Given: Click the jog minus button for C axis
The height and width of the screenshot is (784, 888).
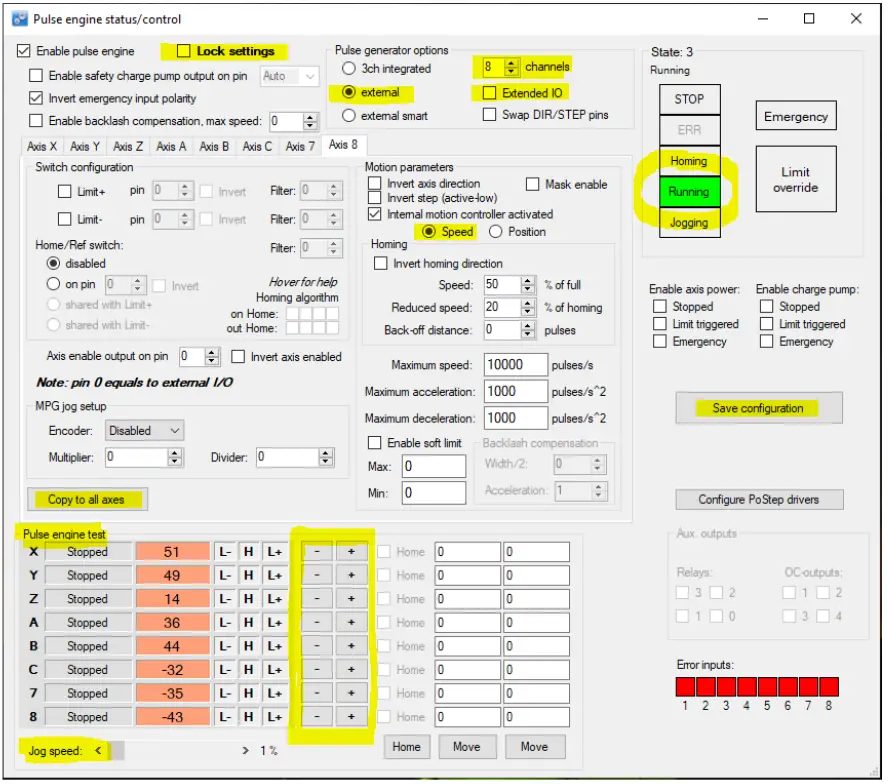Looking at the screenshot, I should click(317, 670).
